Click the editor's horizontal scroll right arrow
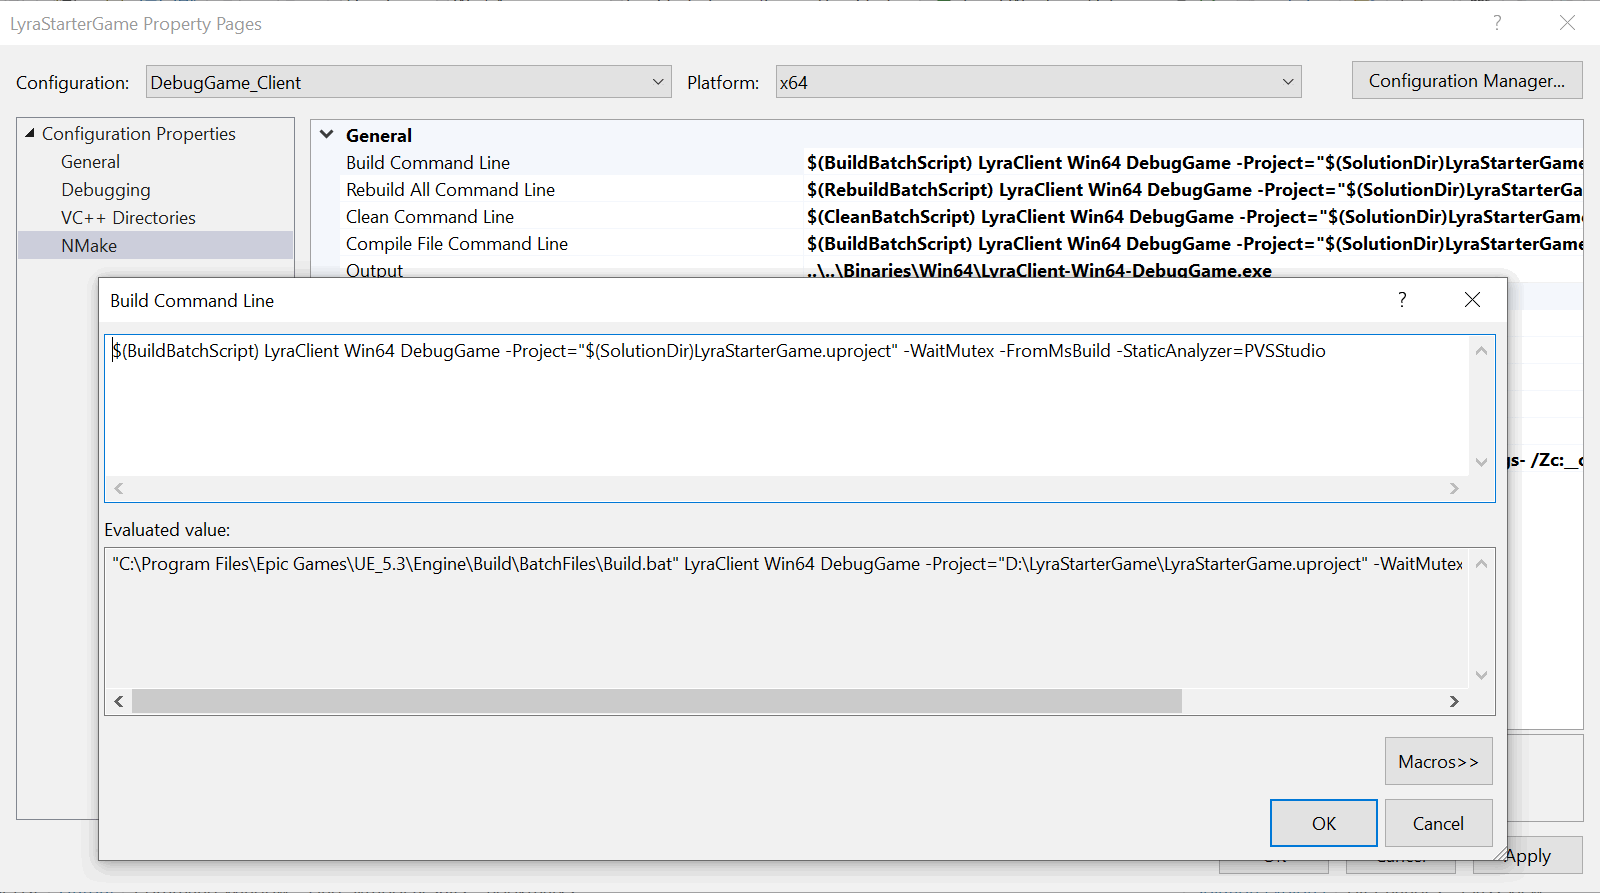 [1454, 488]
